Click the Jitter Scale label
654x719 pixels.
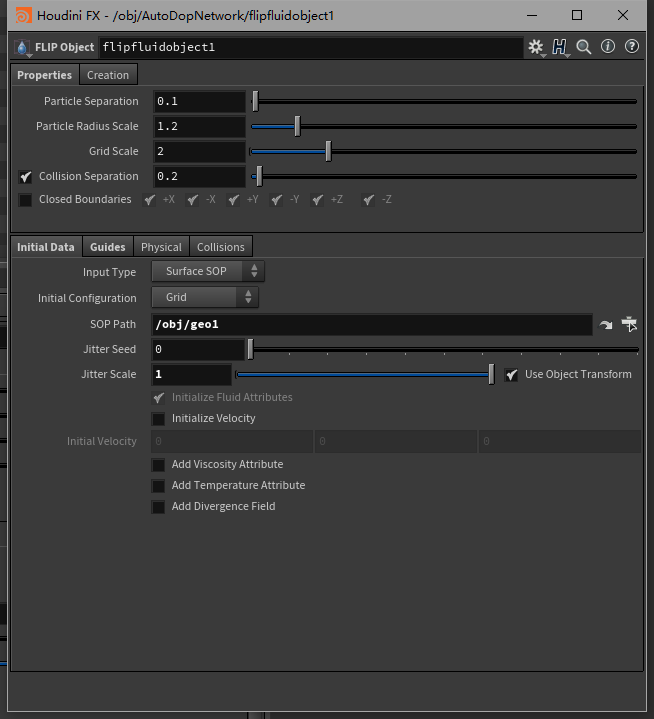coord(109,374)
